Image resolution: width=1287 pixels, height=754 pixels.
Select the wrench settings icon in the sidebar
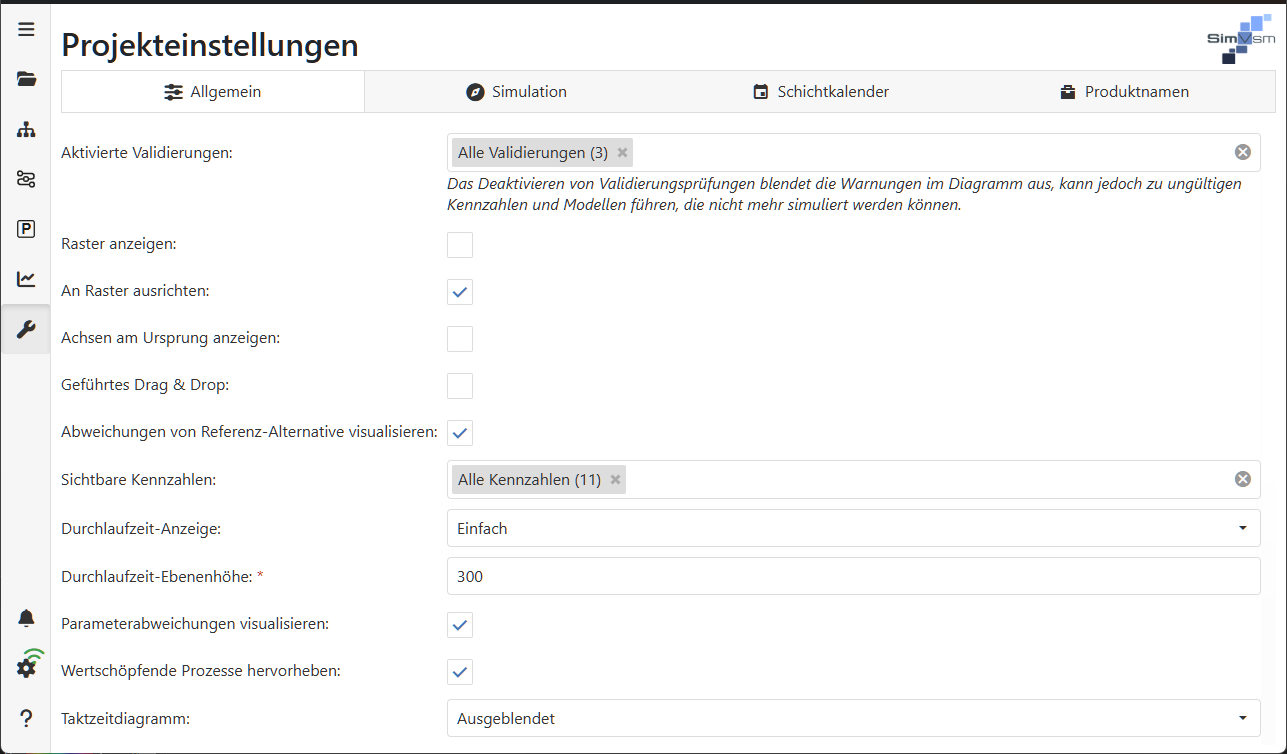click(x=26, y=329)
